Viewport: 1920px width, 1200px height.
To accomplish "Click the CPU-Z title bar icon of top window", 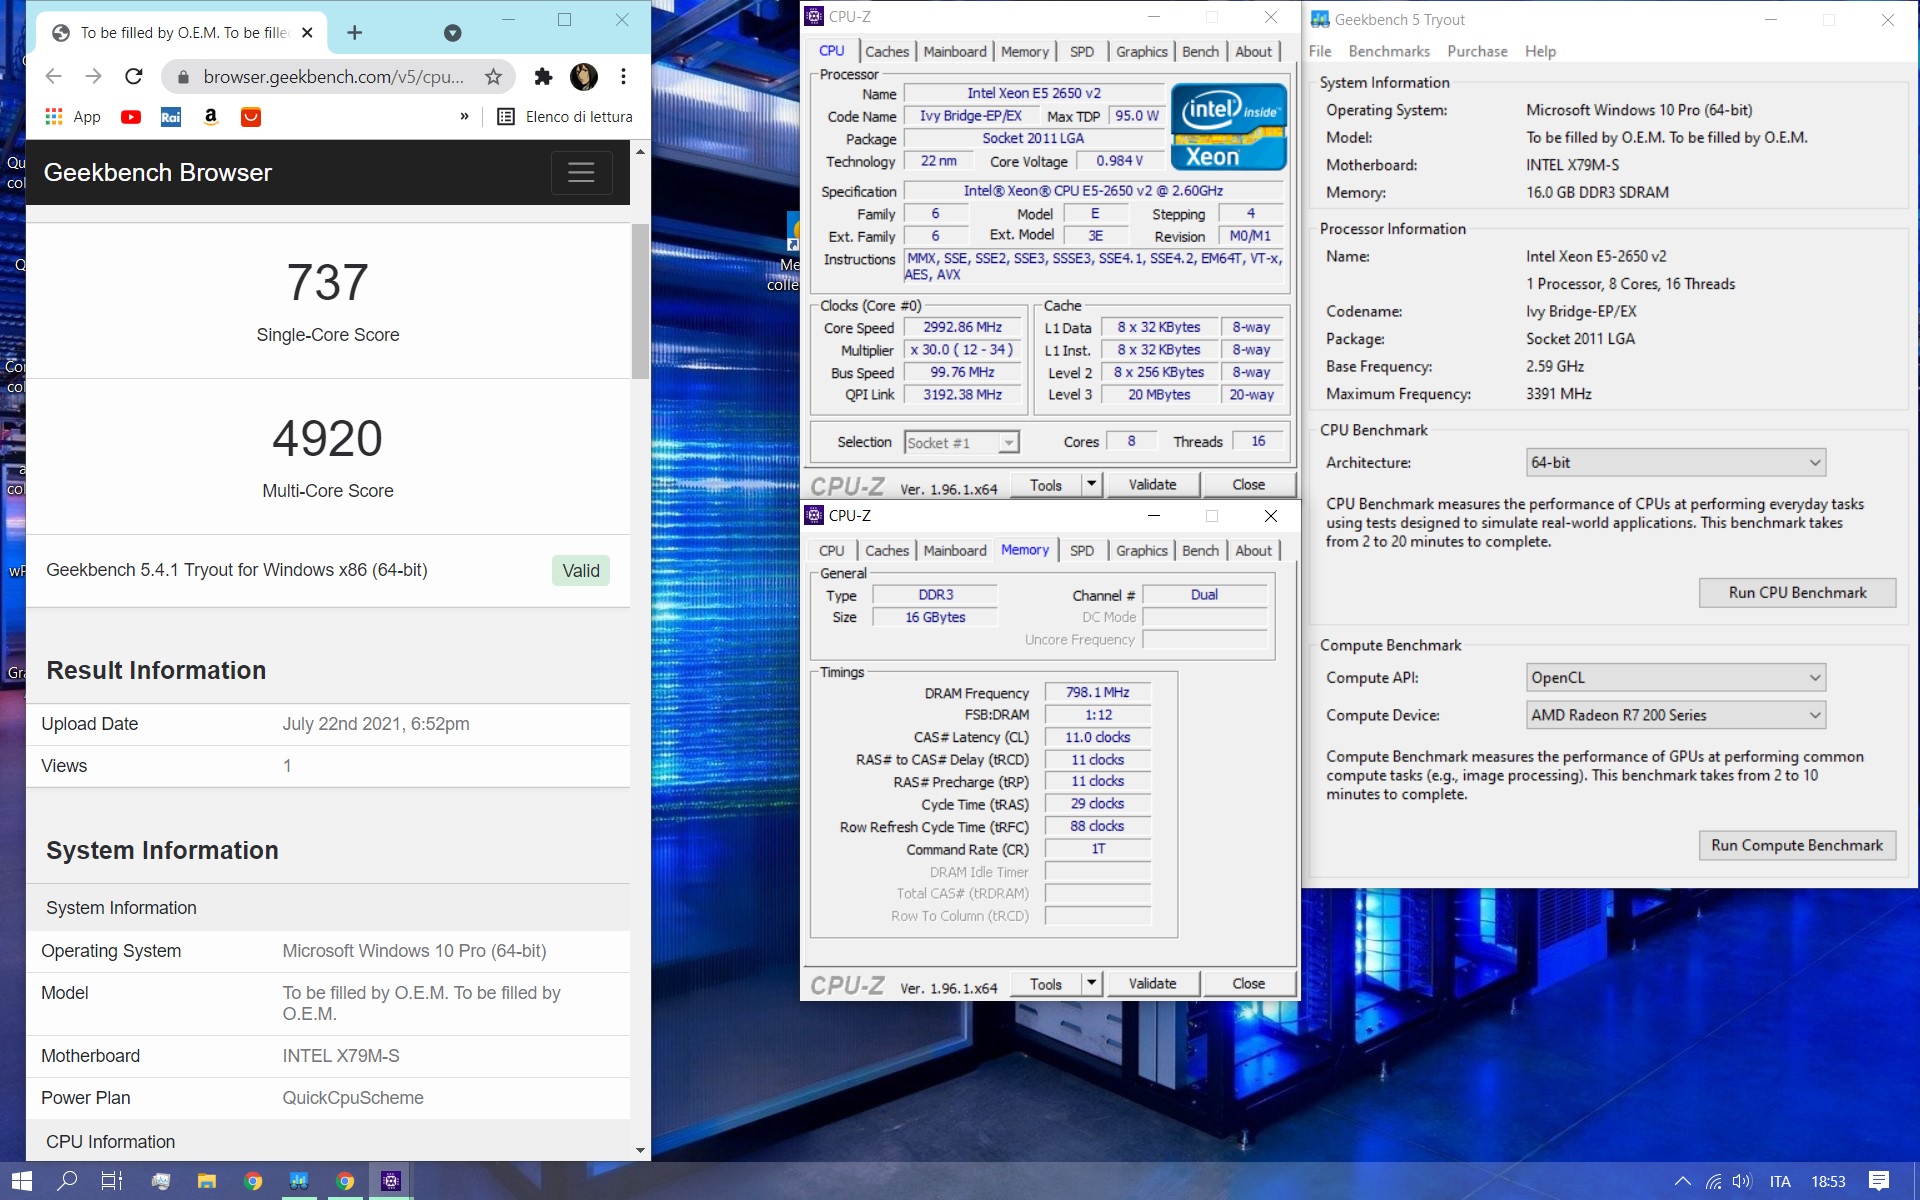I will (x=814, y=16).
